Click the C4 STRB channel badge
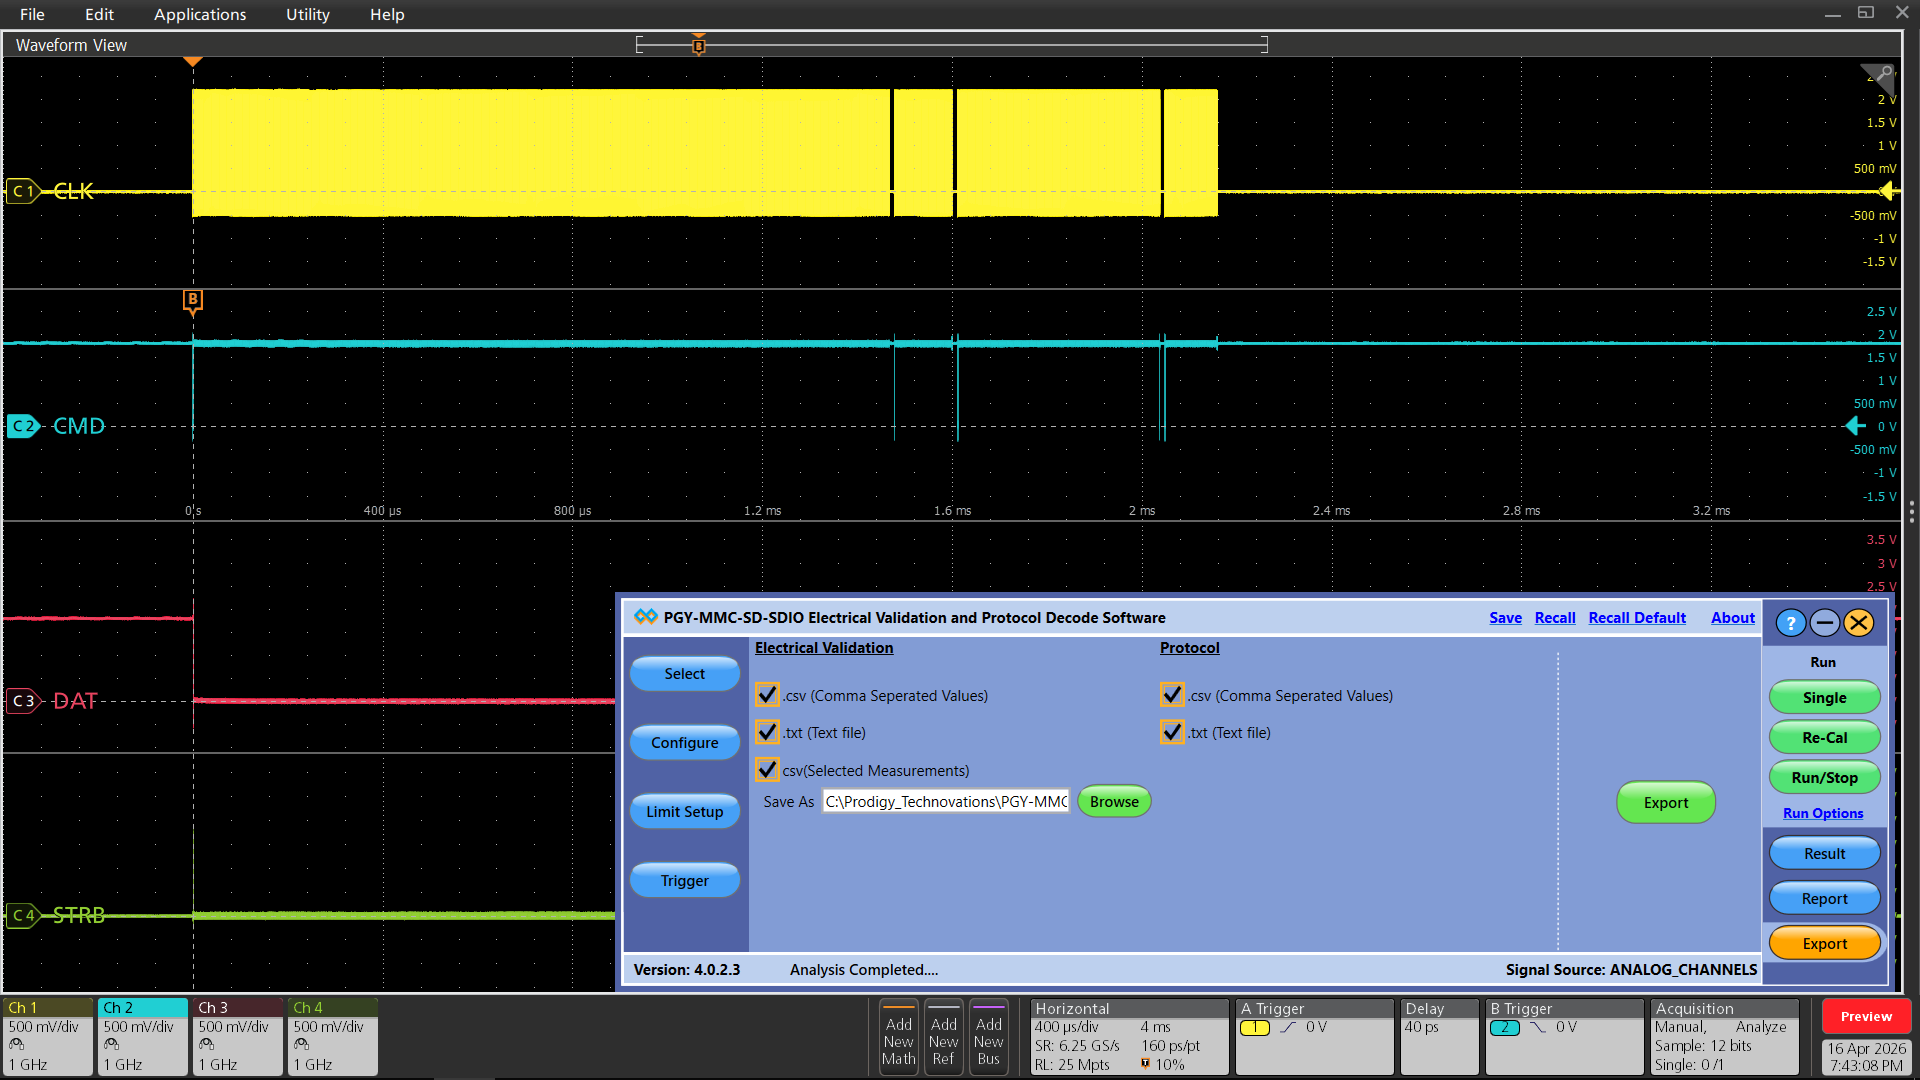1920x1080 pixels. coord(22,915)
